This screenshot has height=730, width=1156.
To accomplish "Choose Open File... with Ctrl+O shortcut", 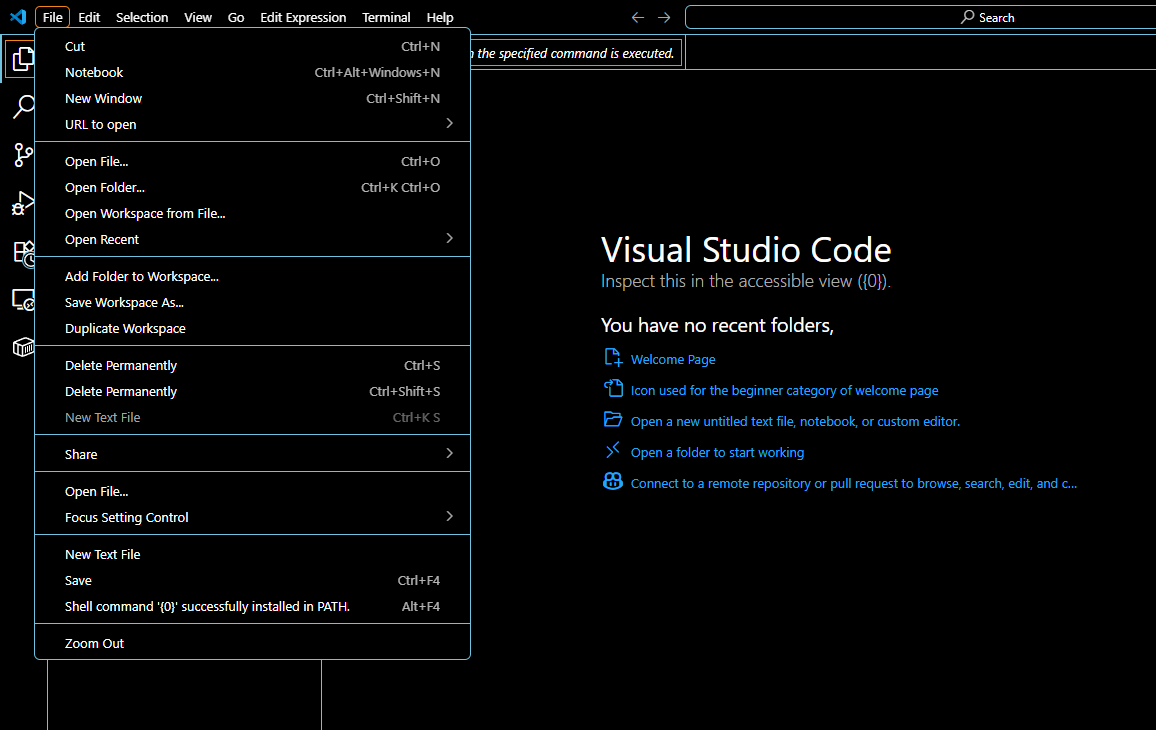I will [252, 161].
